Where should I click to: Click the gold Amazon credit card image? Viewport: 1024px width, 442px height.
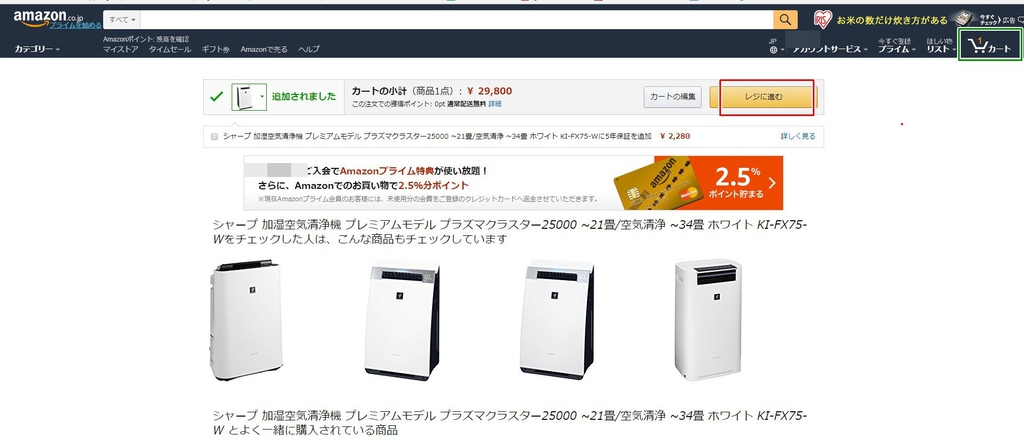[658, 185]
